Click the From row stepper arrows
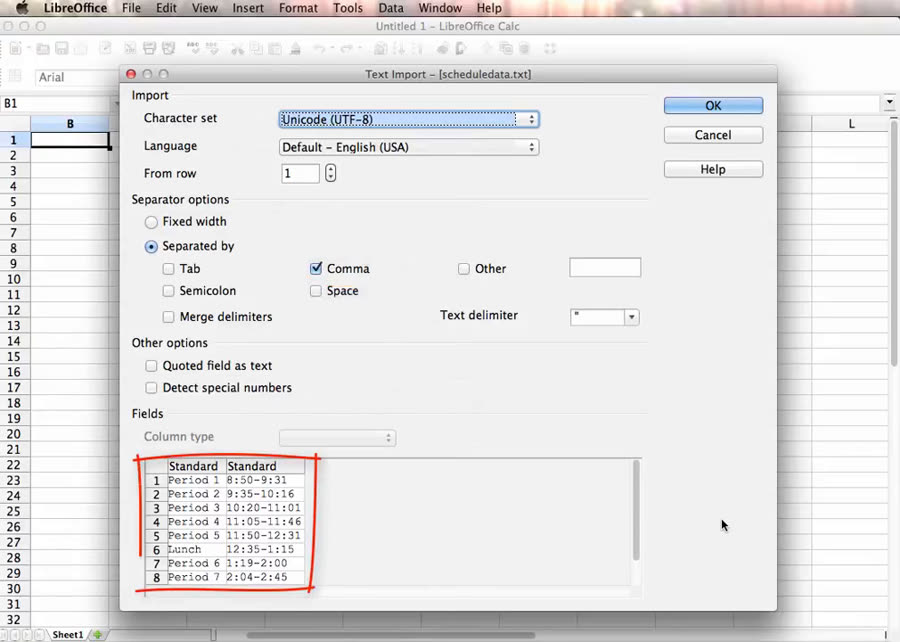 (x=330, y=173)
